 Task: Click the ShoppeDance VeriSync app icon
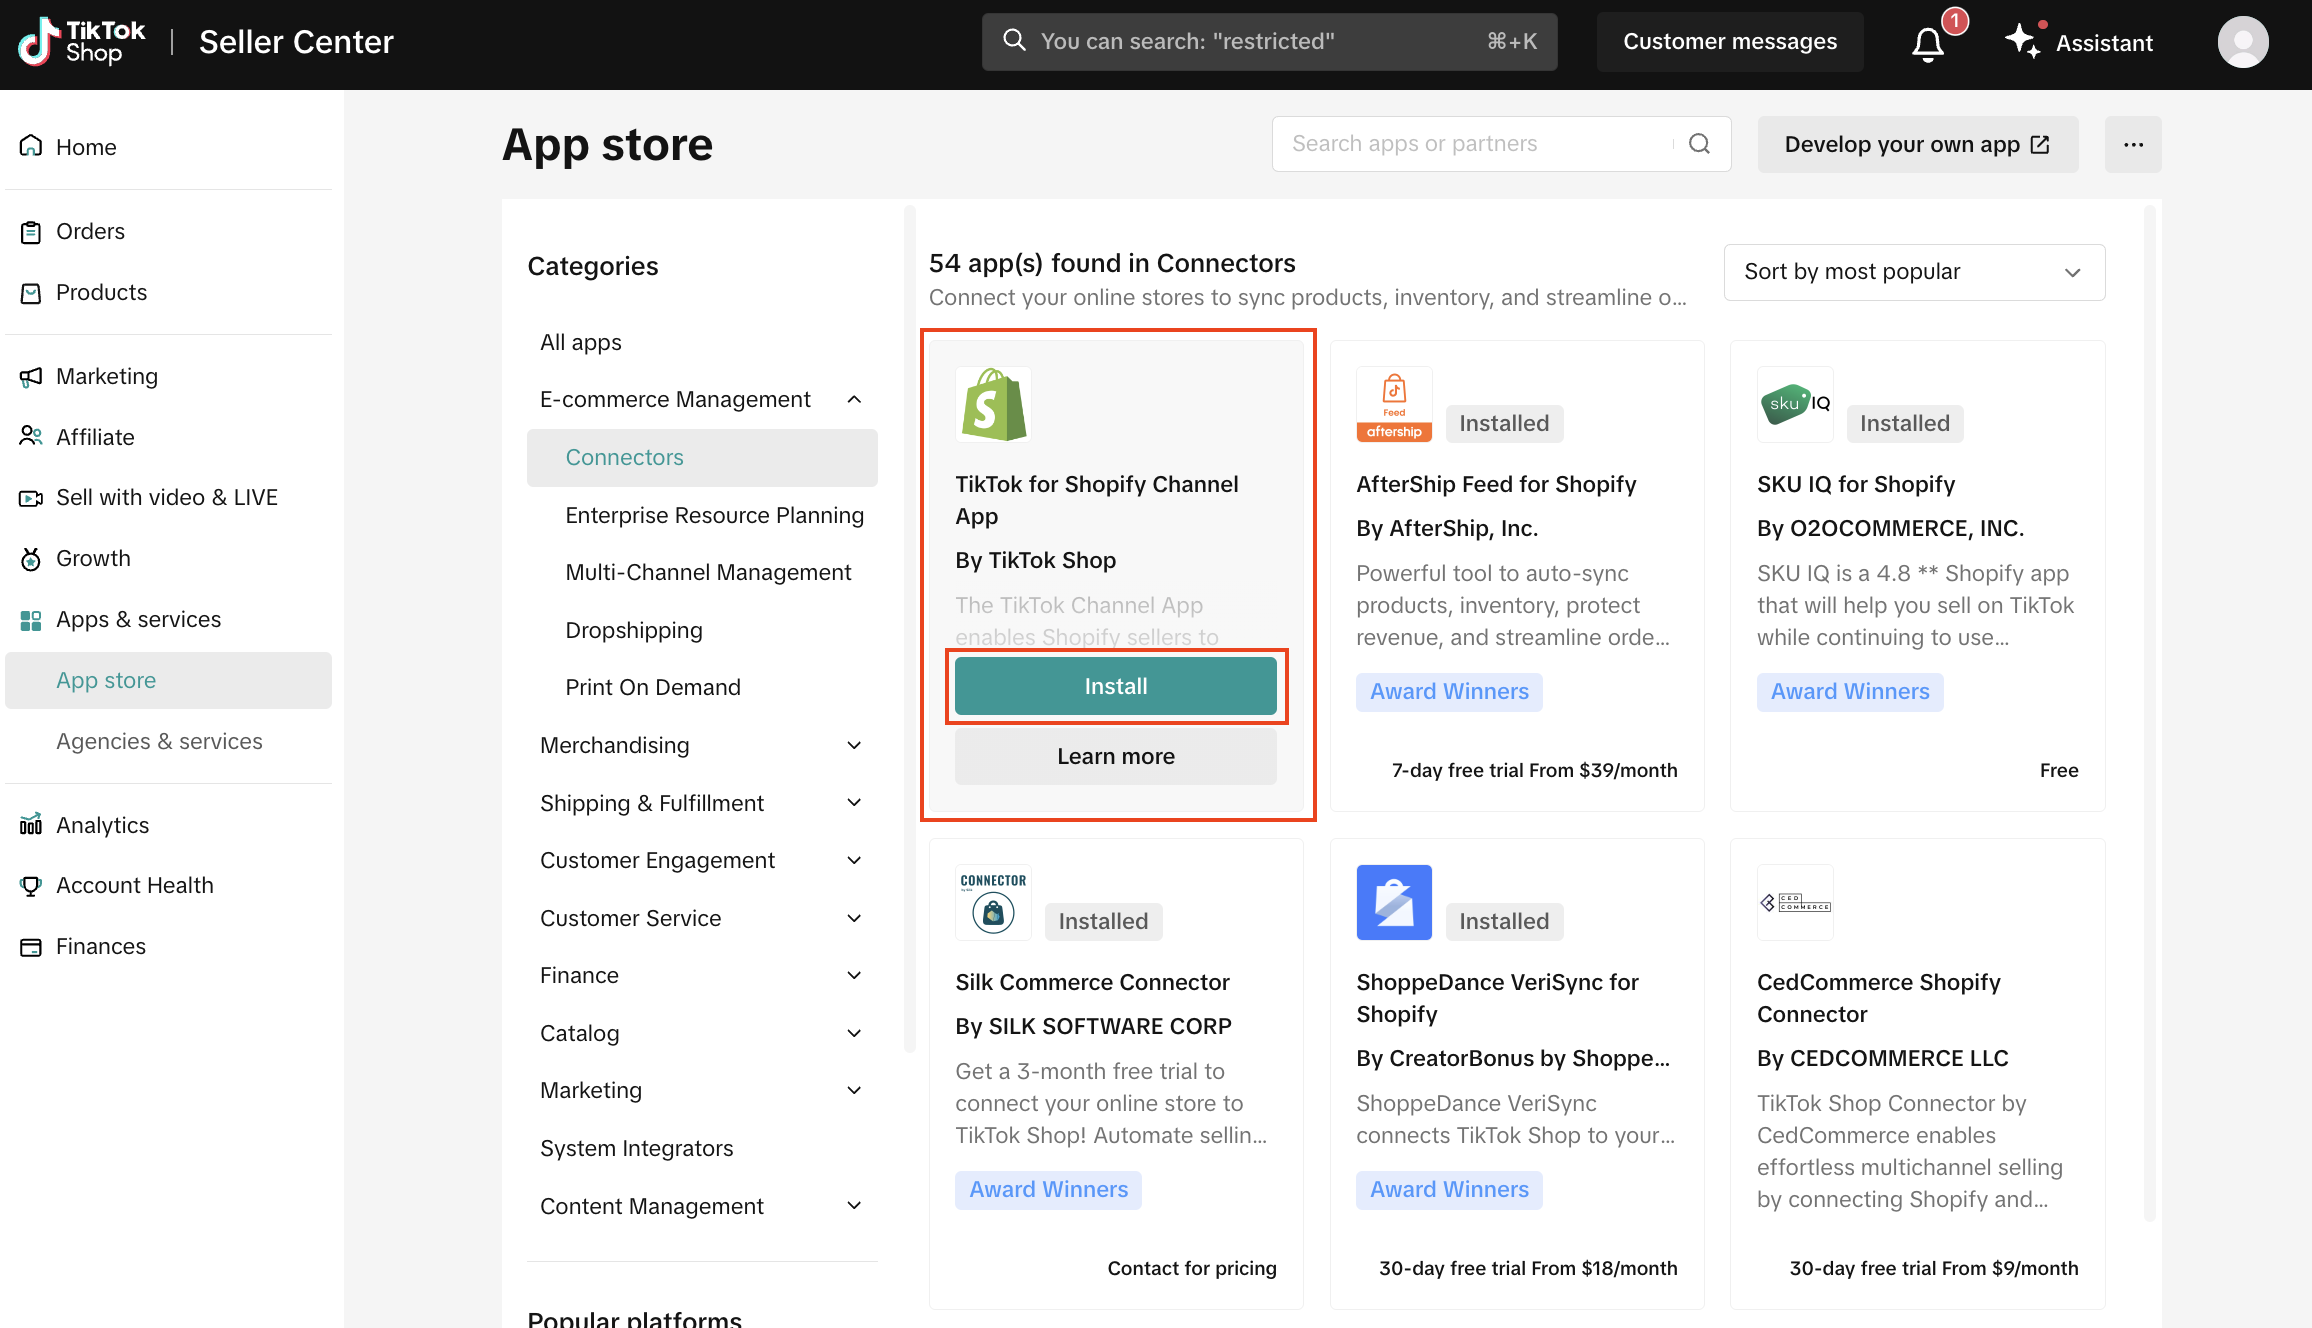(x=1394, y=902)
